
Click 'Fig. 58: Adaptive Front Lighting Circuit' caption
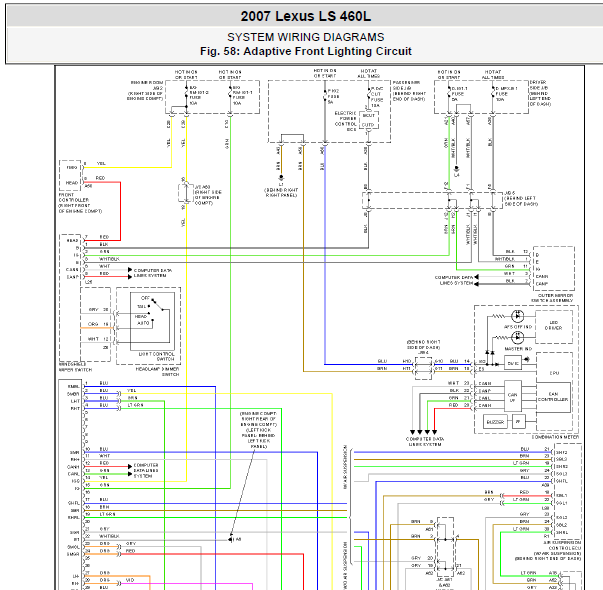click(306, 51)
